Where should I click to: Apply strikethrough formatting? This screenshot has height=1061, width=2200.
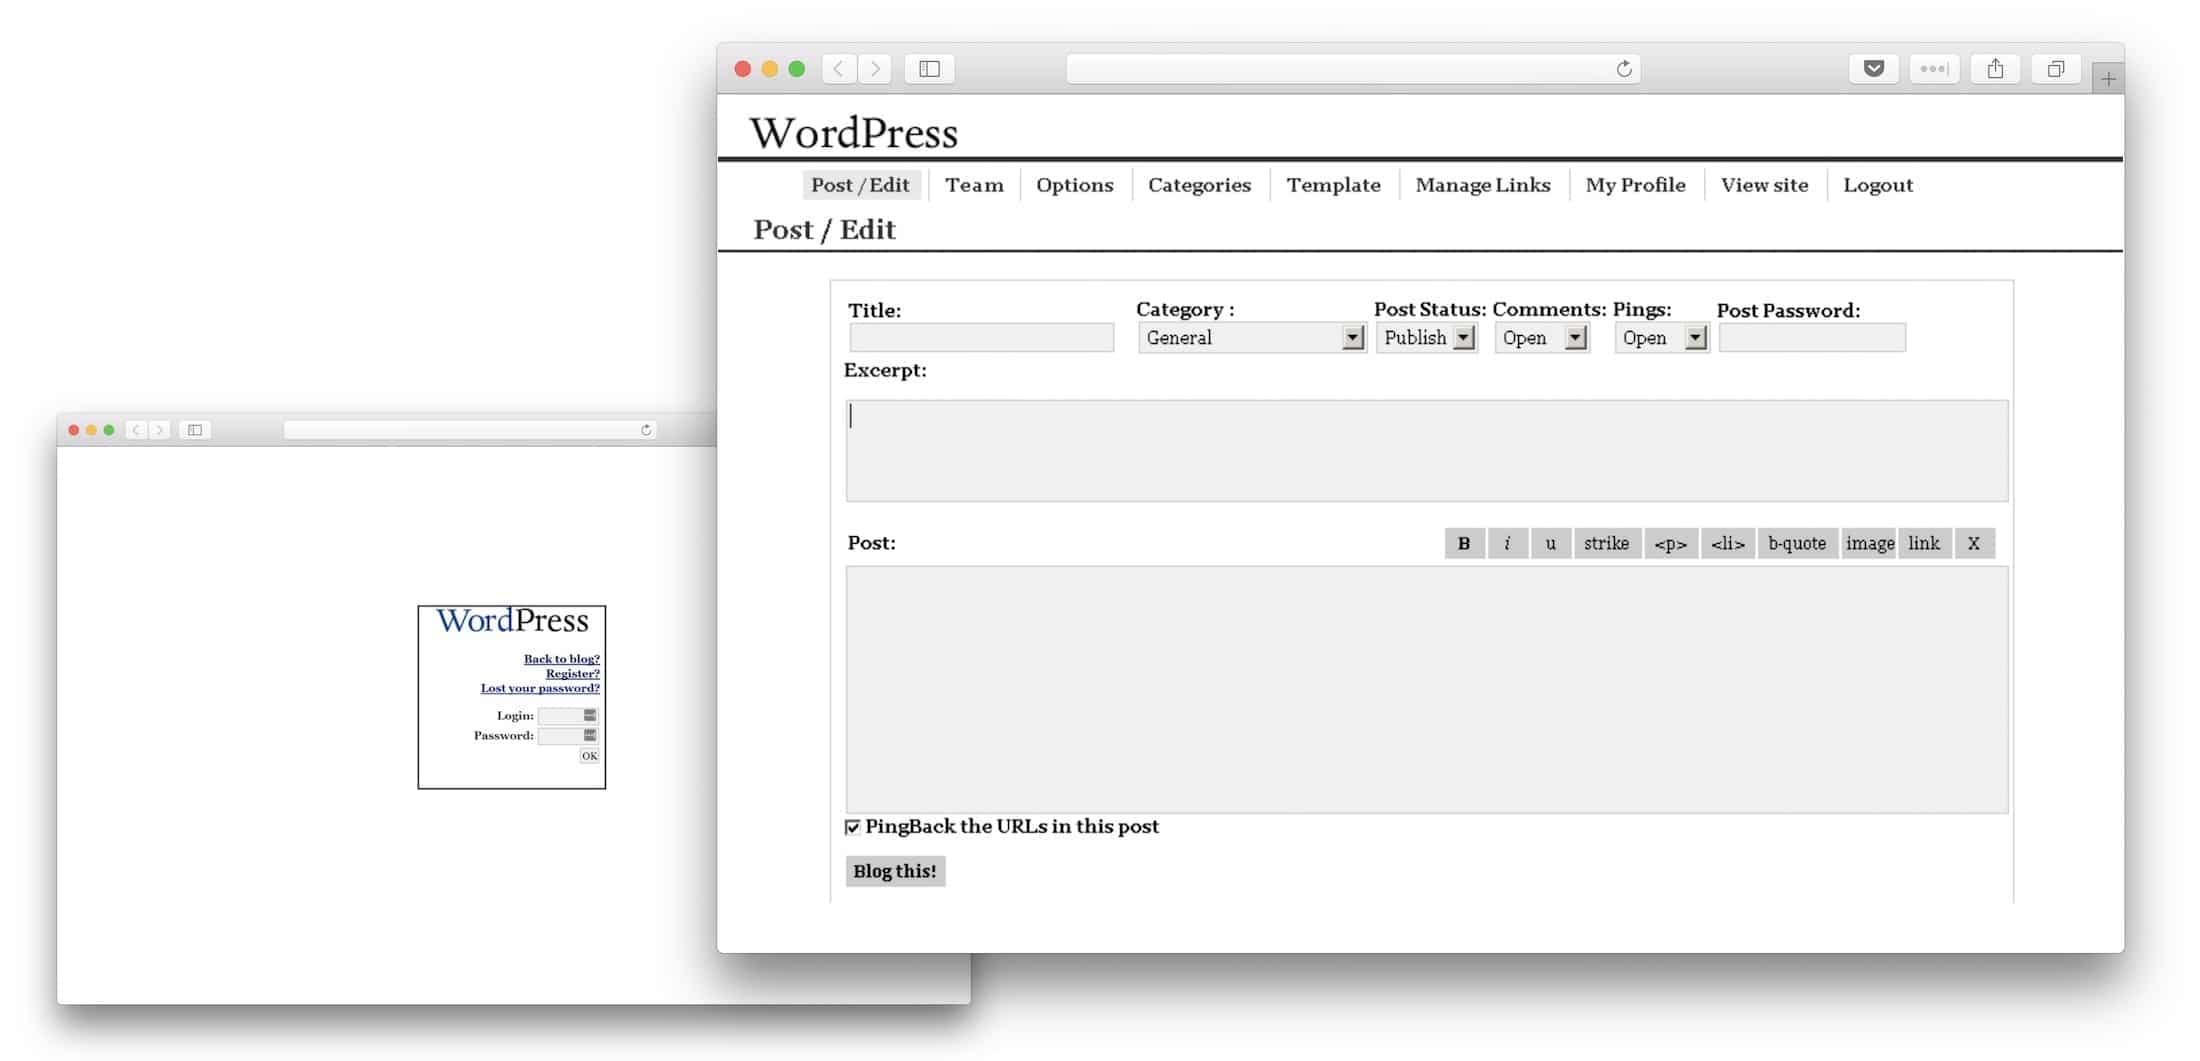(1607, 543)
